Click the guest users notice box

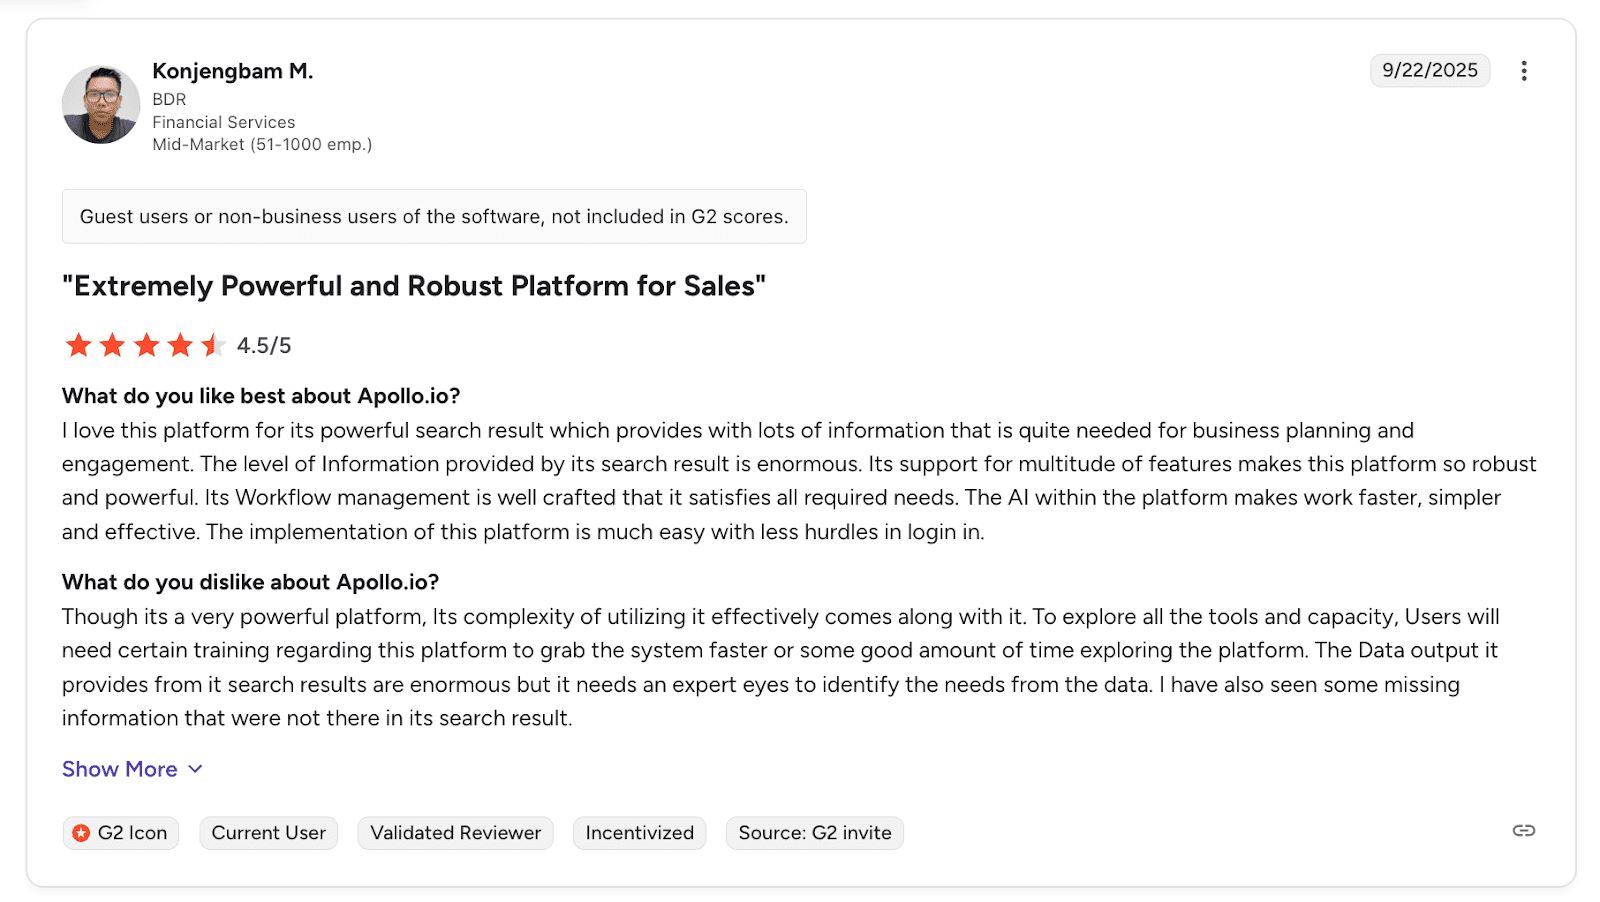tap(434, 217)
